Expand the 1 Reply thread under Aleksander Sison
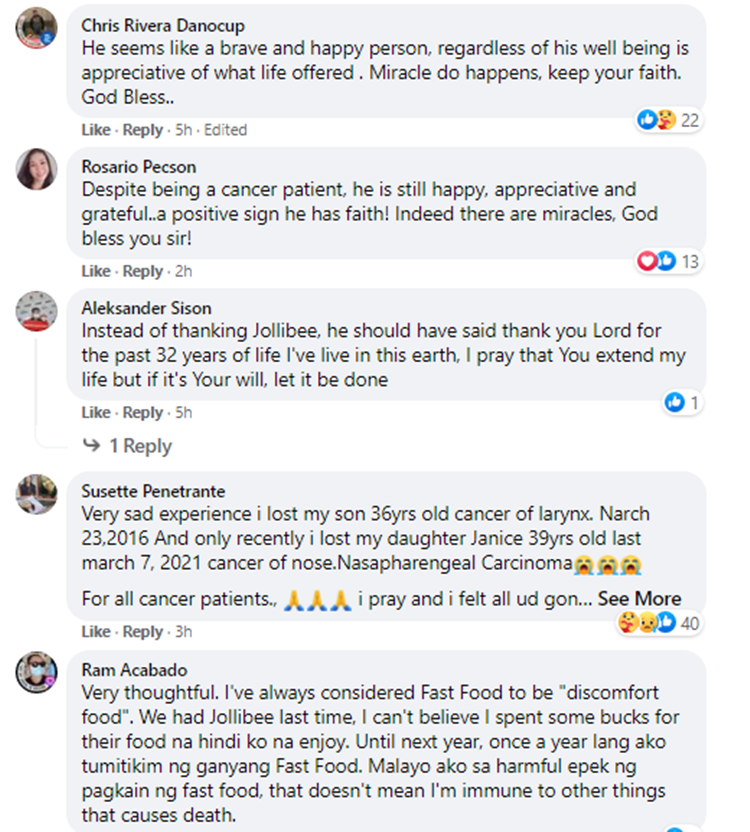The width and height of the screenshot is (750, 832). (139, 446)
